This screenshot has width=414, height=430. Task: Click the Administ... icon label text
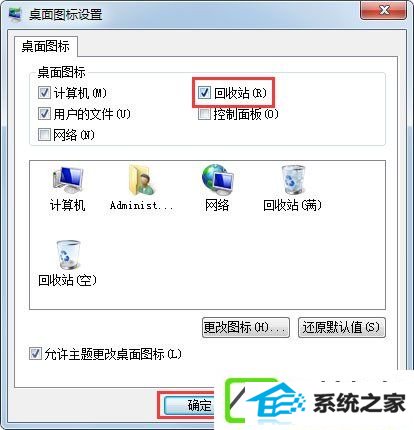(x=142, y=205)
